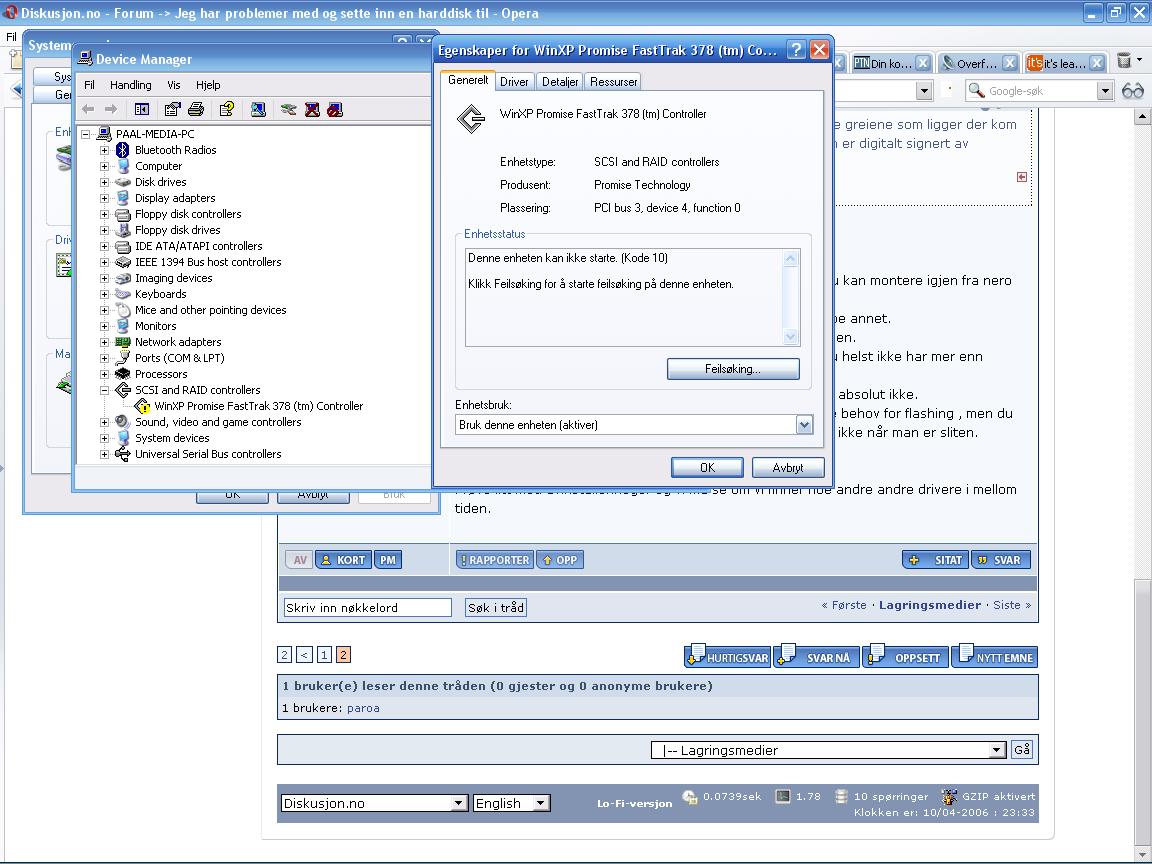The image size is (1152, 864).
Task: Click the Uninstall device toolbar icon
Action: click(312, 109)
